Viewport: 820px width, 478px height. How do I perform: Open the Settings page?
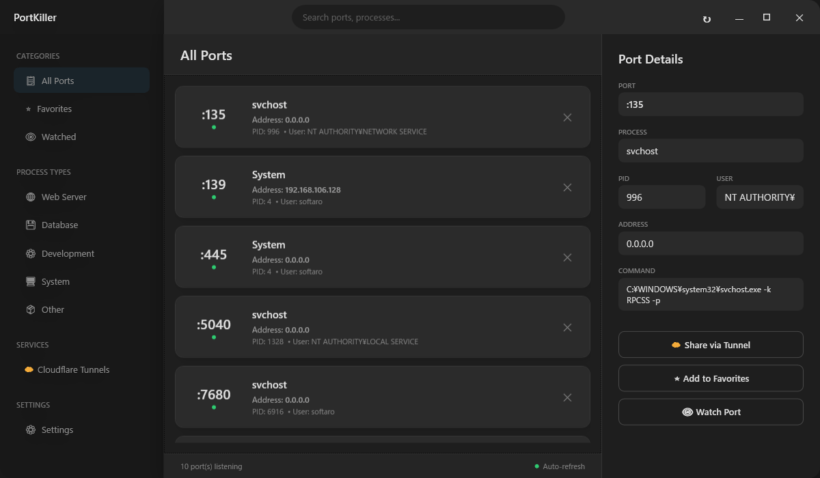56,430
